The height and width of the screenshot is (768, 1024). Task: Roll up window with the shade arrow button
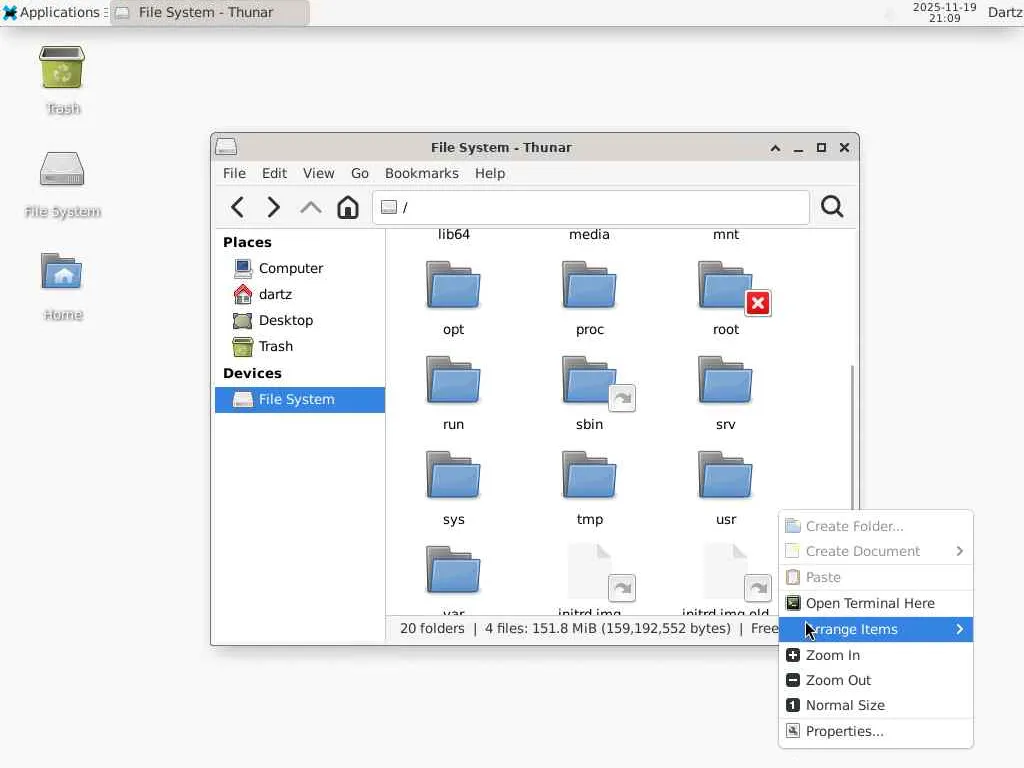point(775,148)
